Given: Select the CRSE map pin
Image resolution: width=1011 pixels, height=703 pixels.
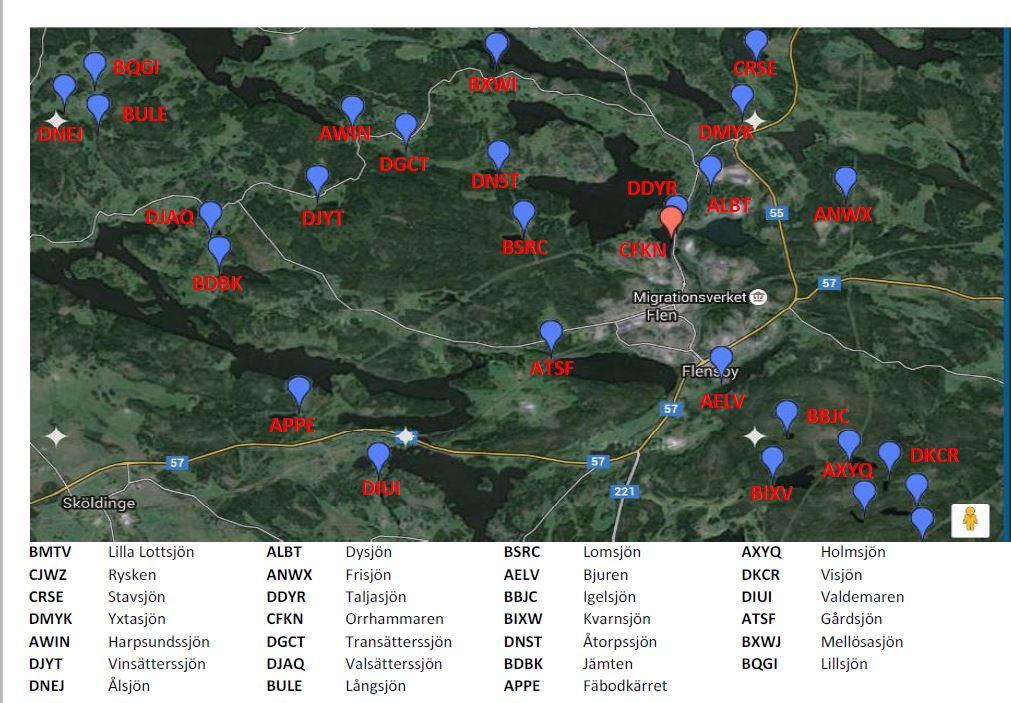Looking at the screenshot, I should pos(756,44).
